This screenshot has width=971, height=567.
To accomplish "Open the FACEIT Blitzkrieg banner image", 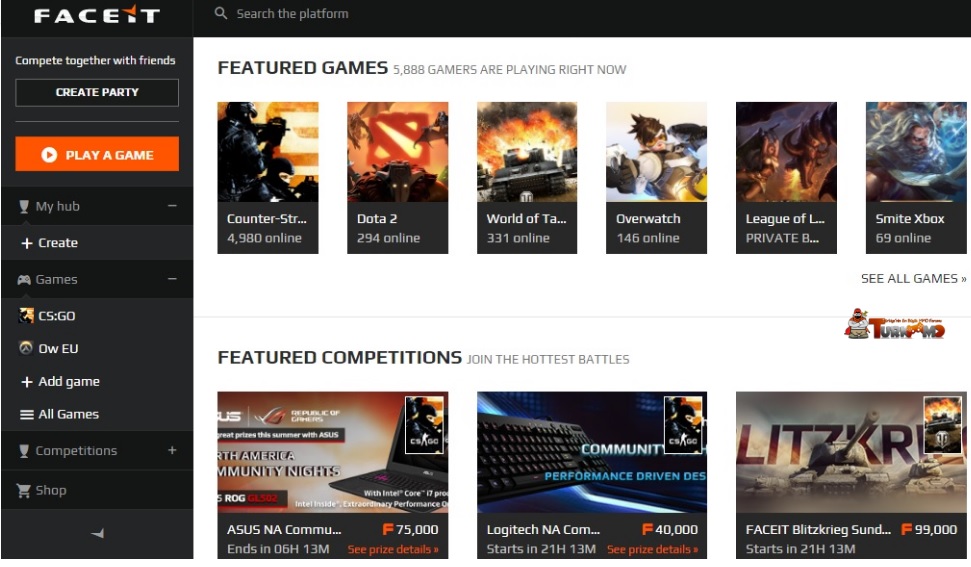I will click(851, 452).
